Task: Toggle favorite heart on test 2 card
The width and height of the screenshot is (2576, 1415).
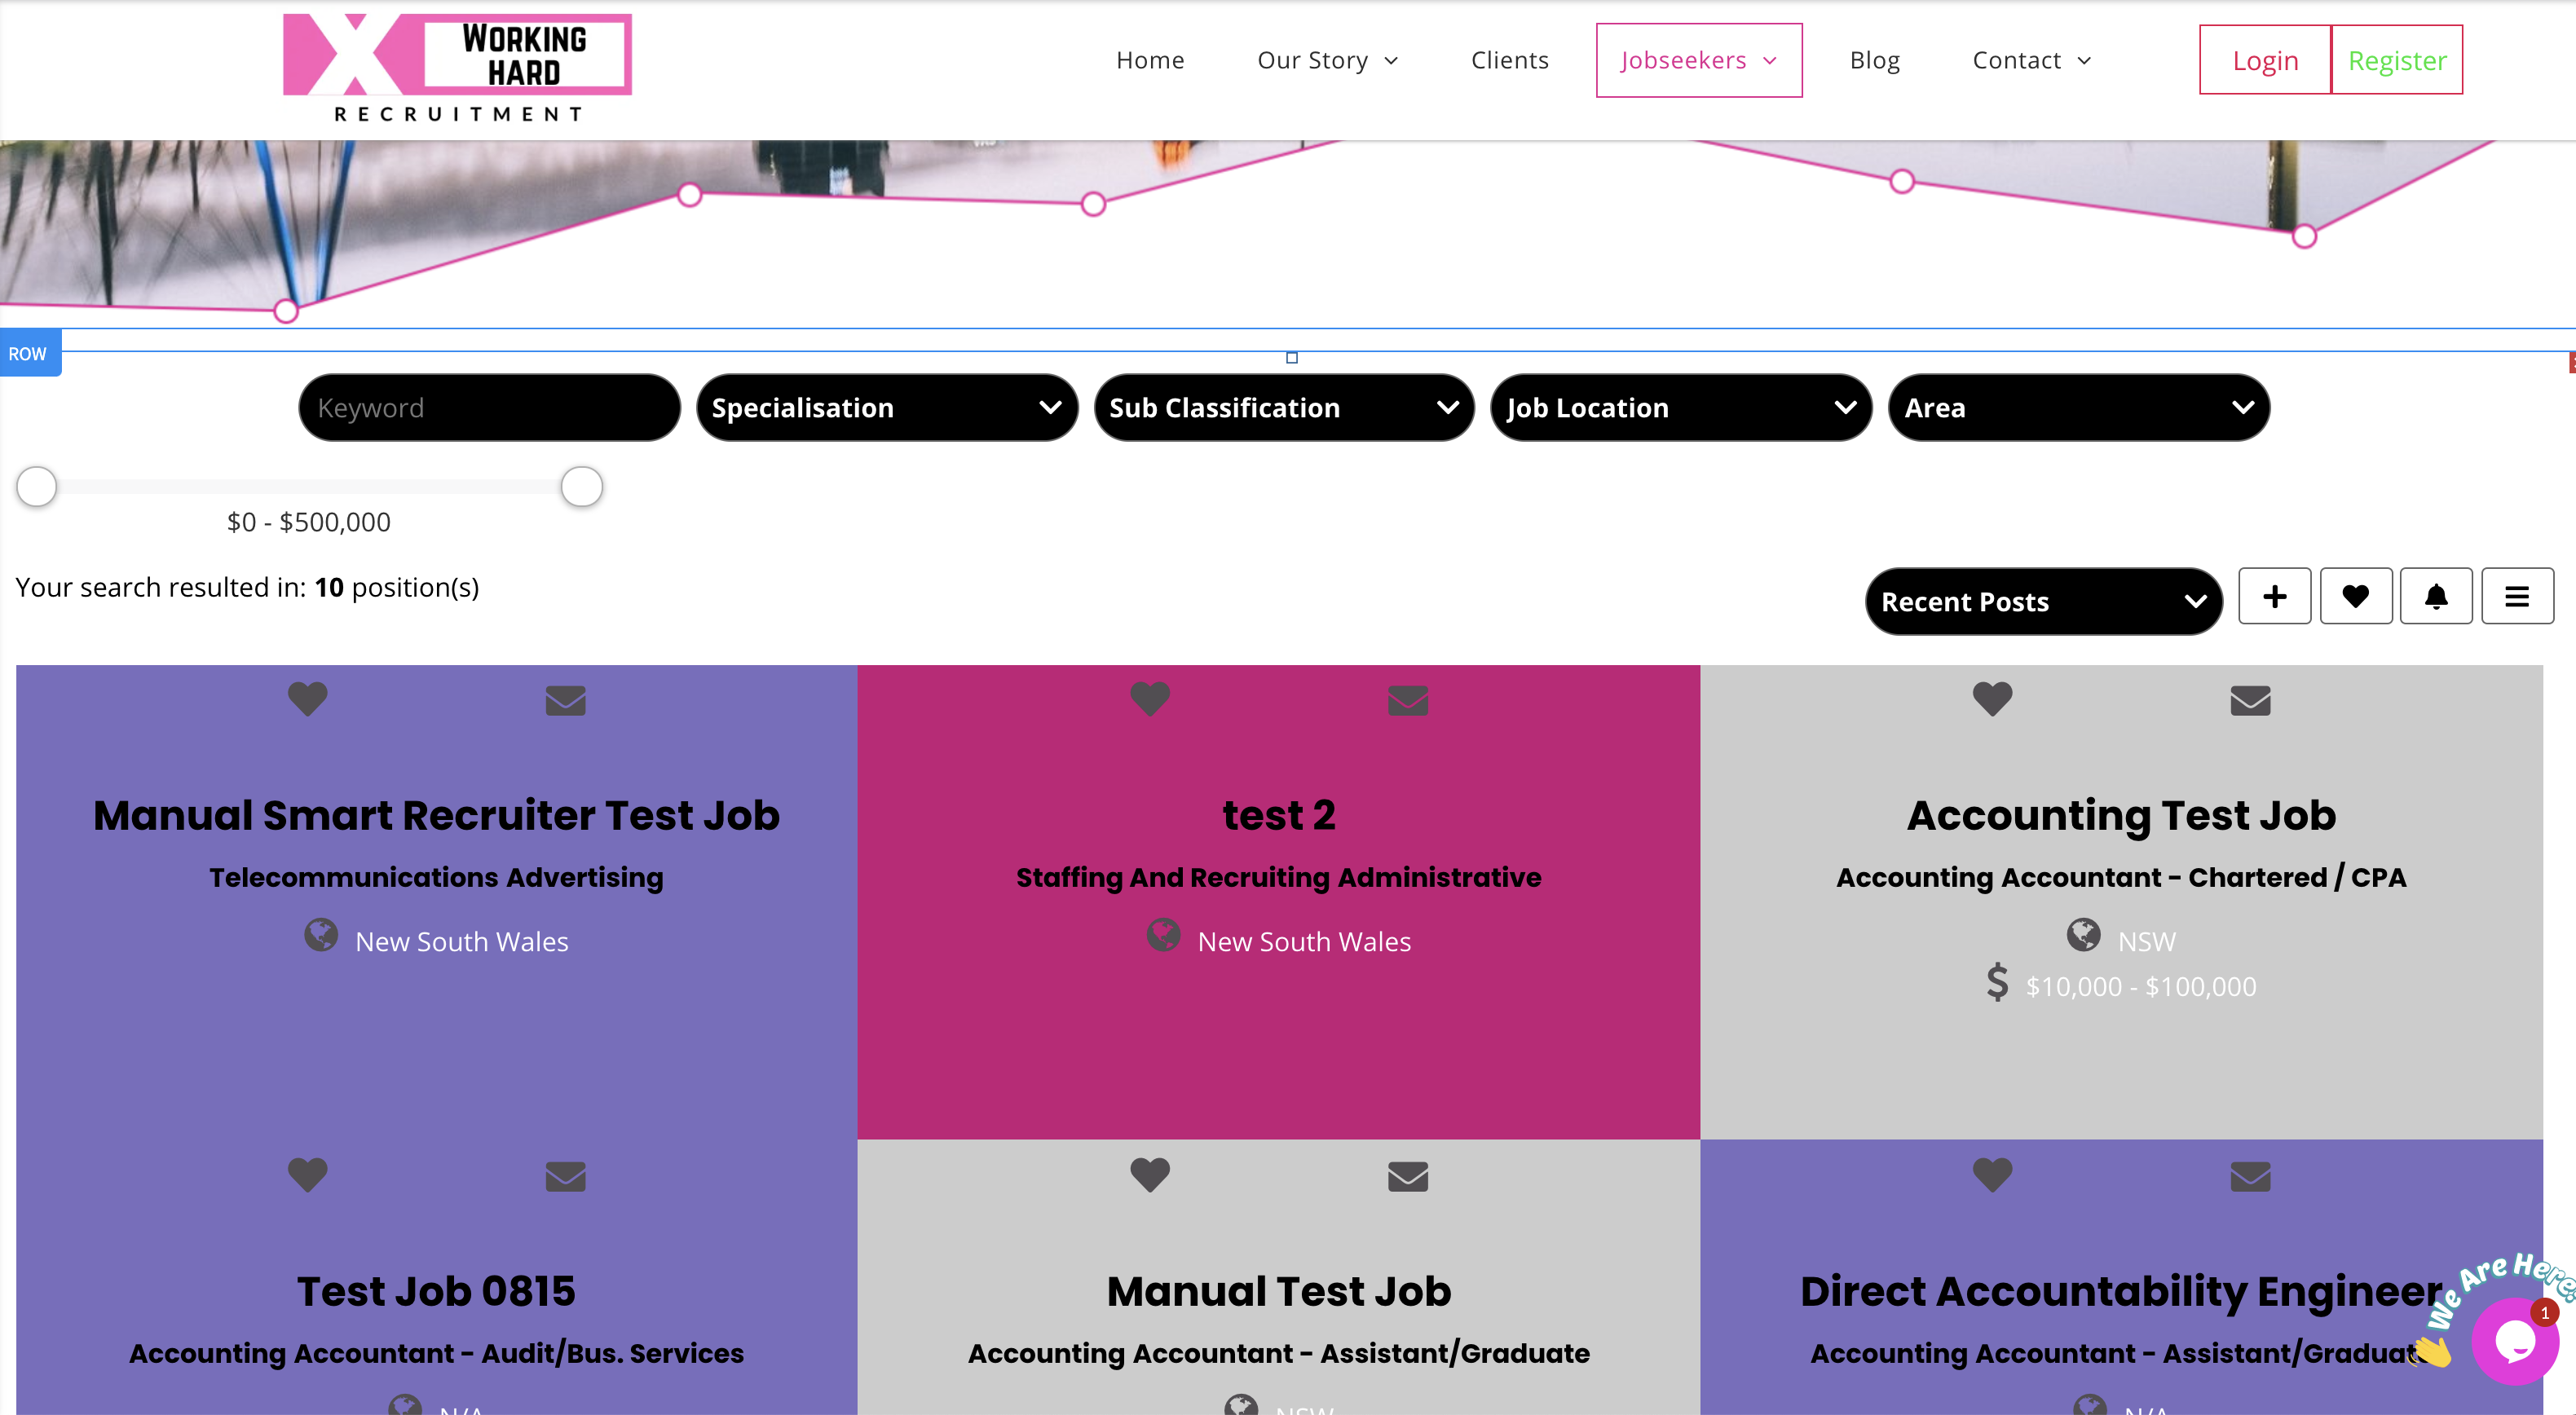Action: point(1149,698)
